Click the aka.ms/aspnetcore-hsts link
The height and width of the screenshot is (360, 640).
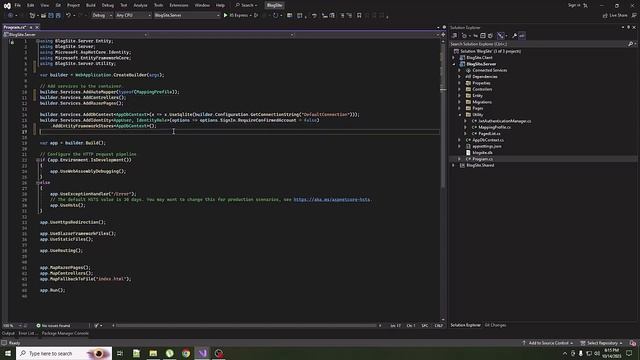[x=332, y=200]
